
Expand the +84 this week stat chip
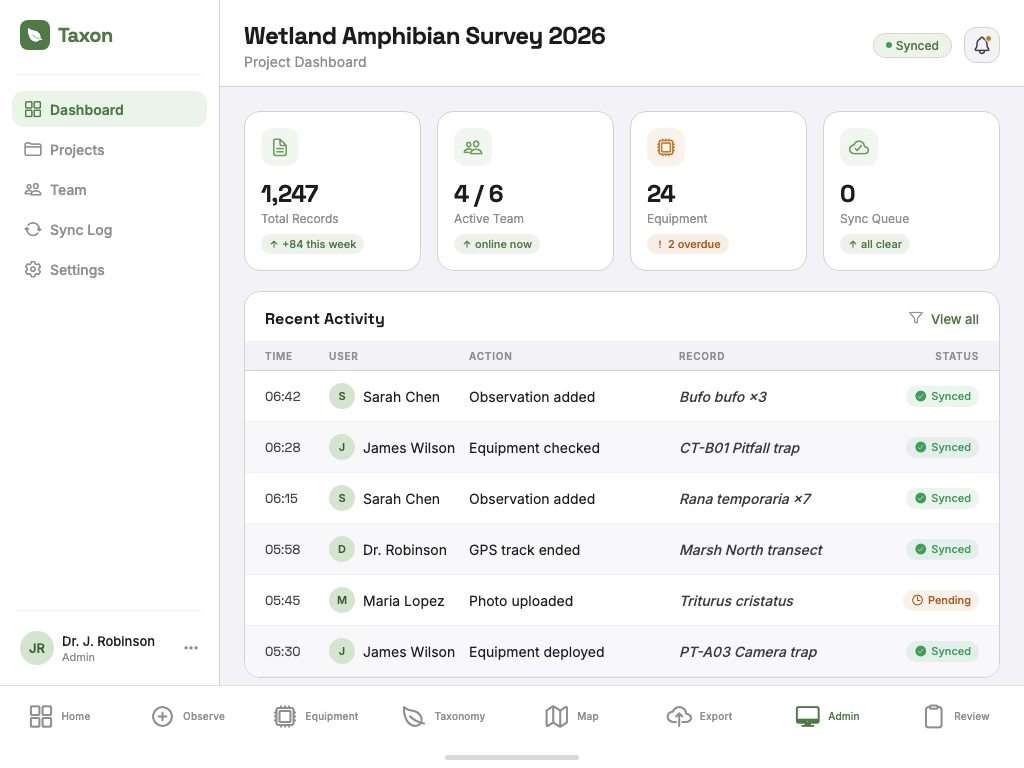point(312,243)
